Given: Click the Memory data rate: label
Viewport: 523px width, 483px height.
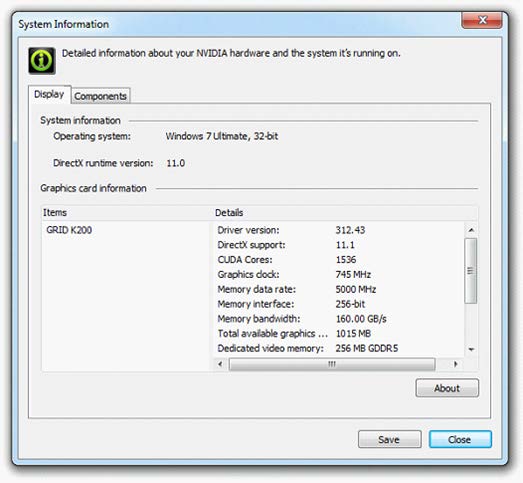Looking at the screenshot, I should tap(256, 289).
